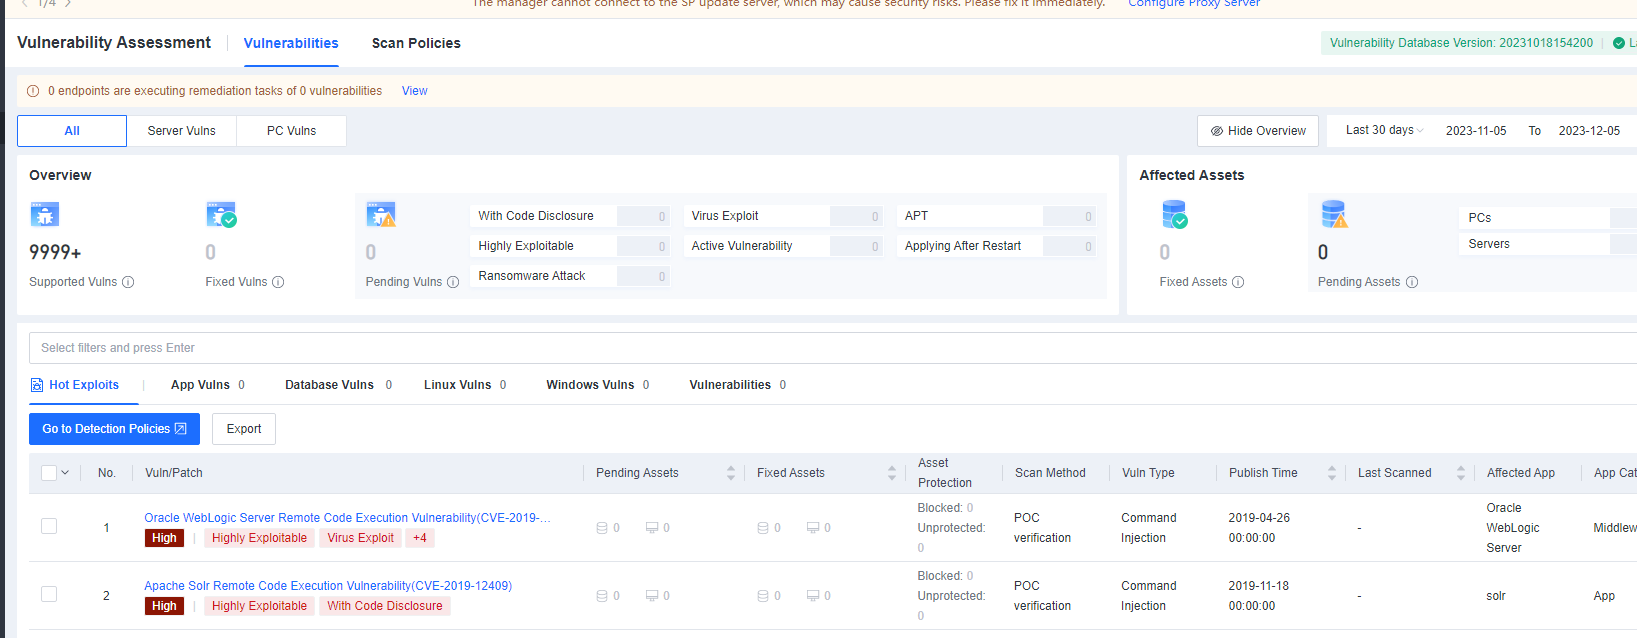Toggle the select-all header checkbox
The image size is (1637, 638).
click(48, 473)
